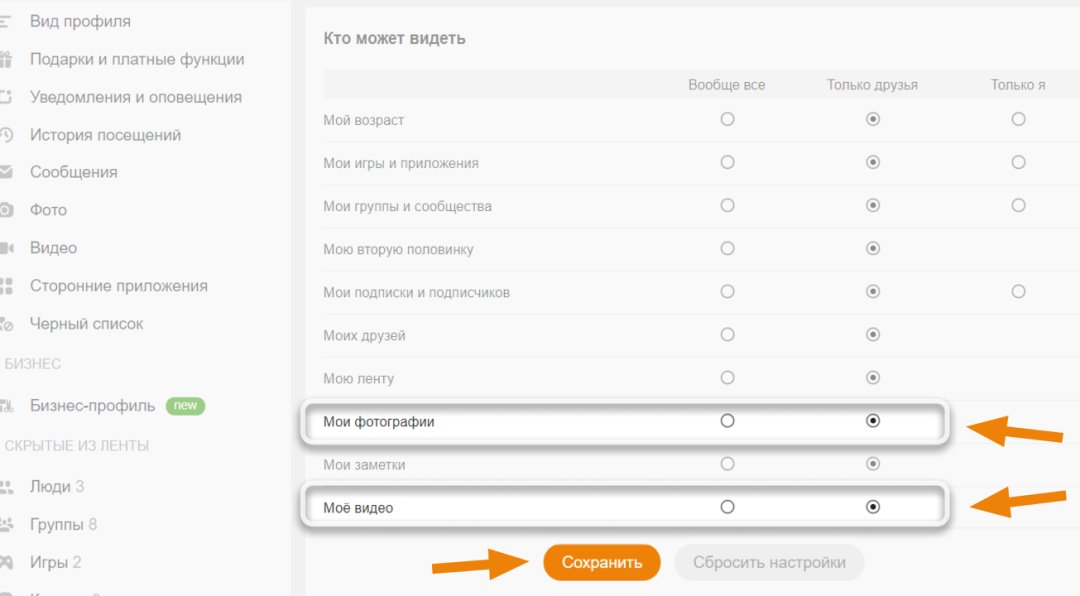Image resolution: width=1080 pixels, height=596 pixels.
Task: Click the Reset settings button
Action: pos(769,562)
